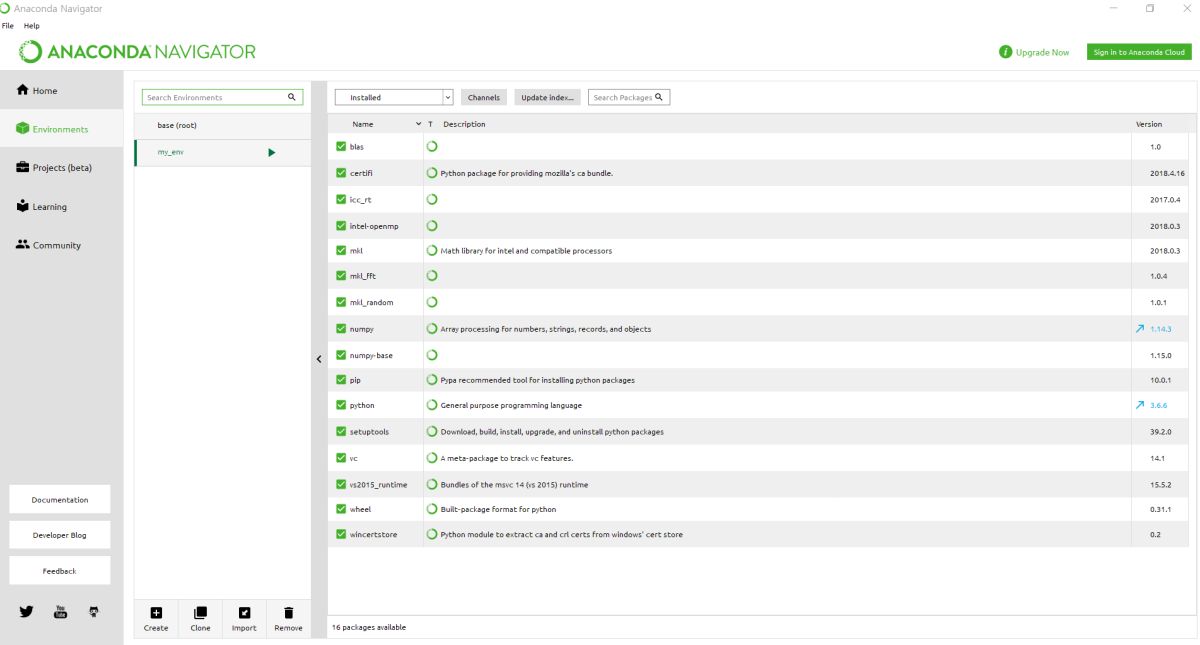The width and height of the screenshot is (1200, 645).
Task: Click the Community people icon
Action: [x=23, y=244]
